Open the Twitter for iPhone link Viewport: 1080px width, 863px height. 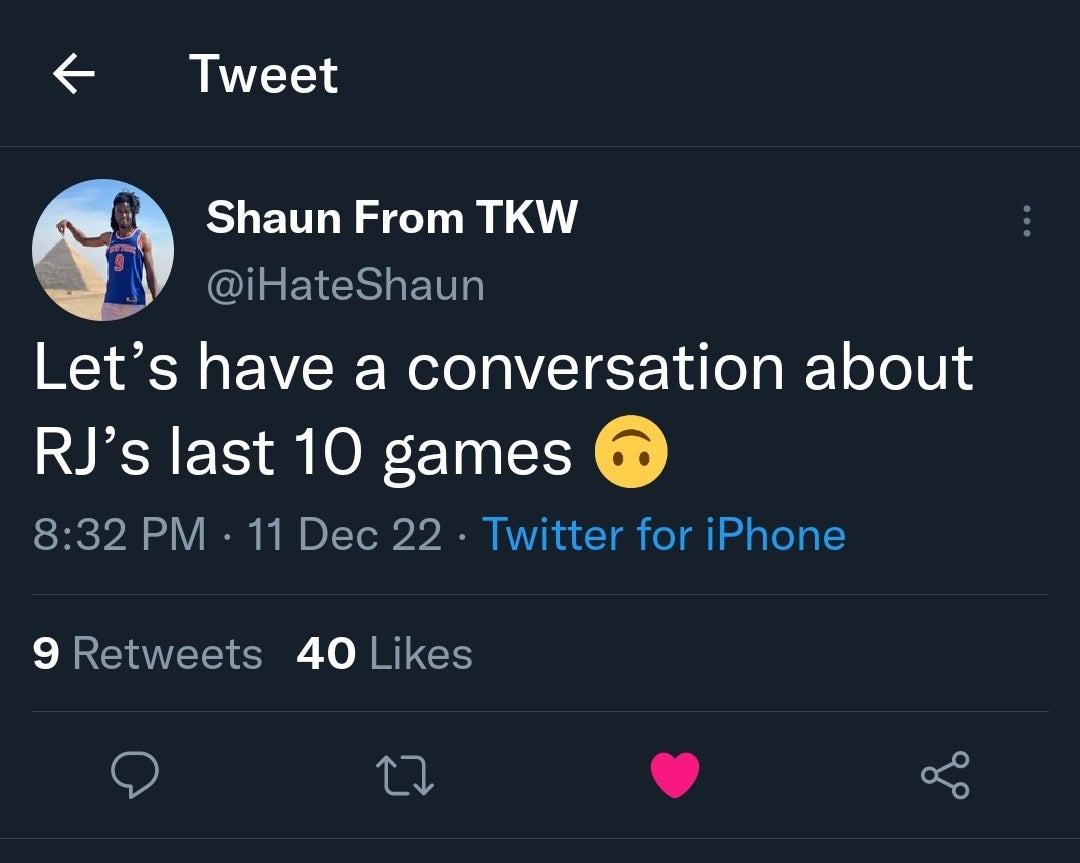[664, 534]
